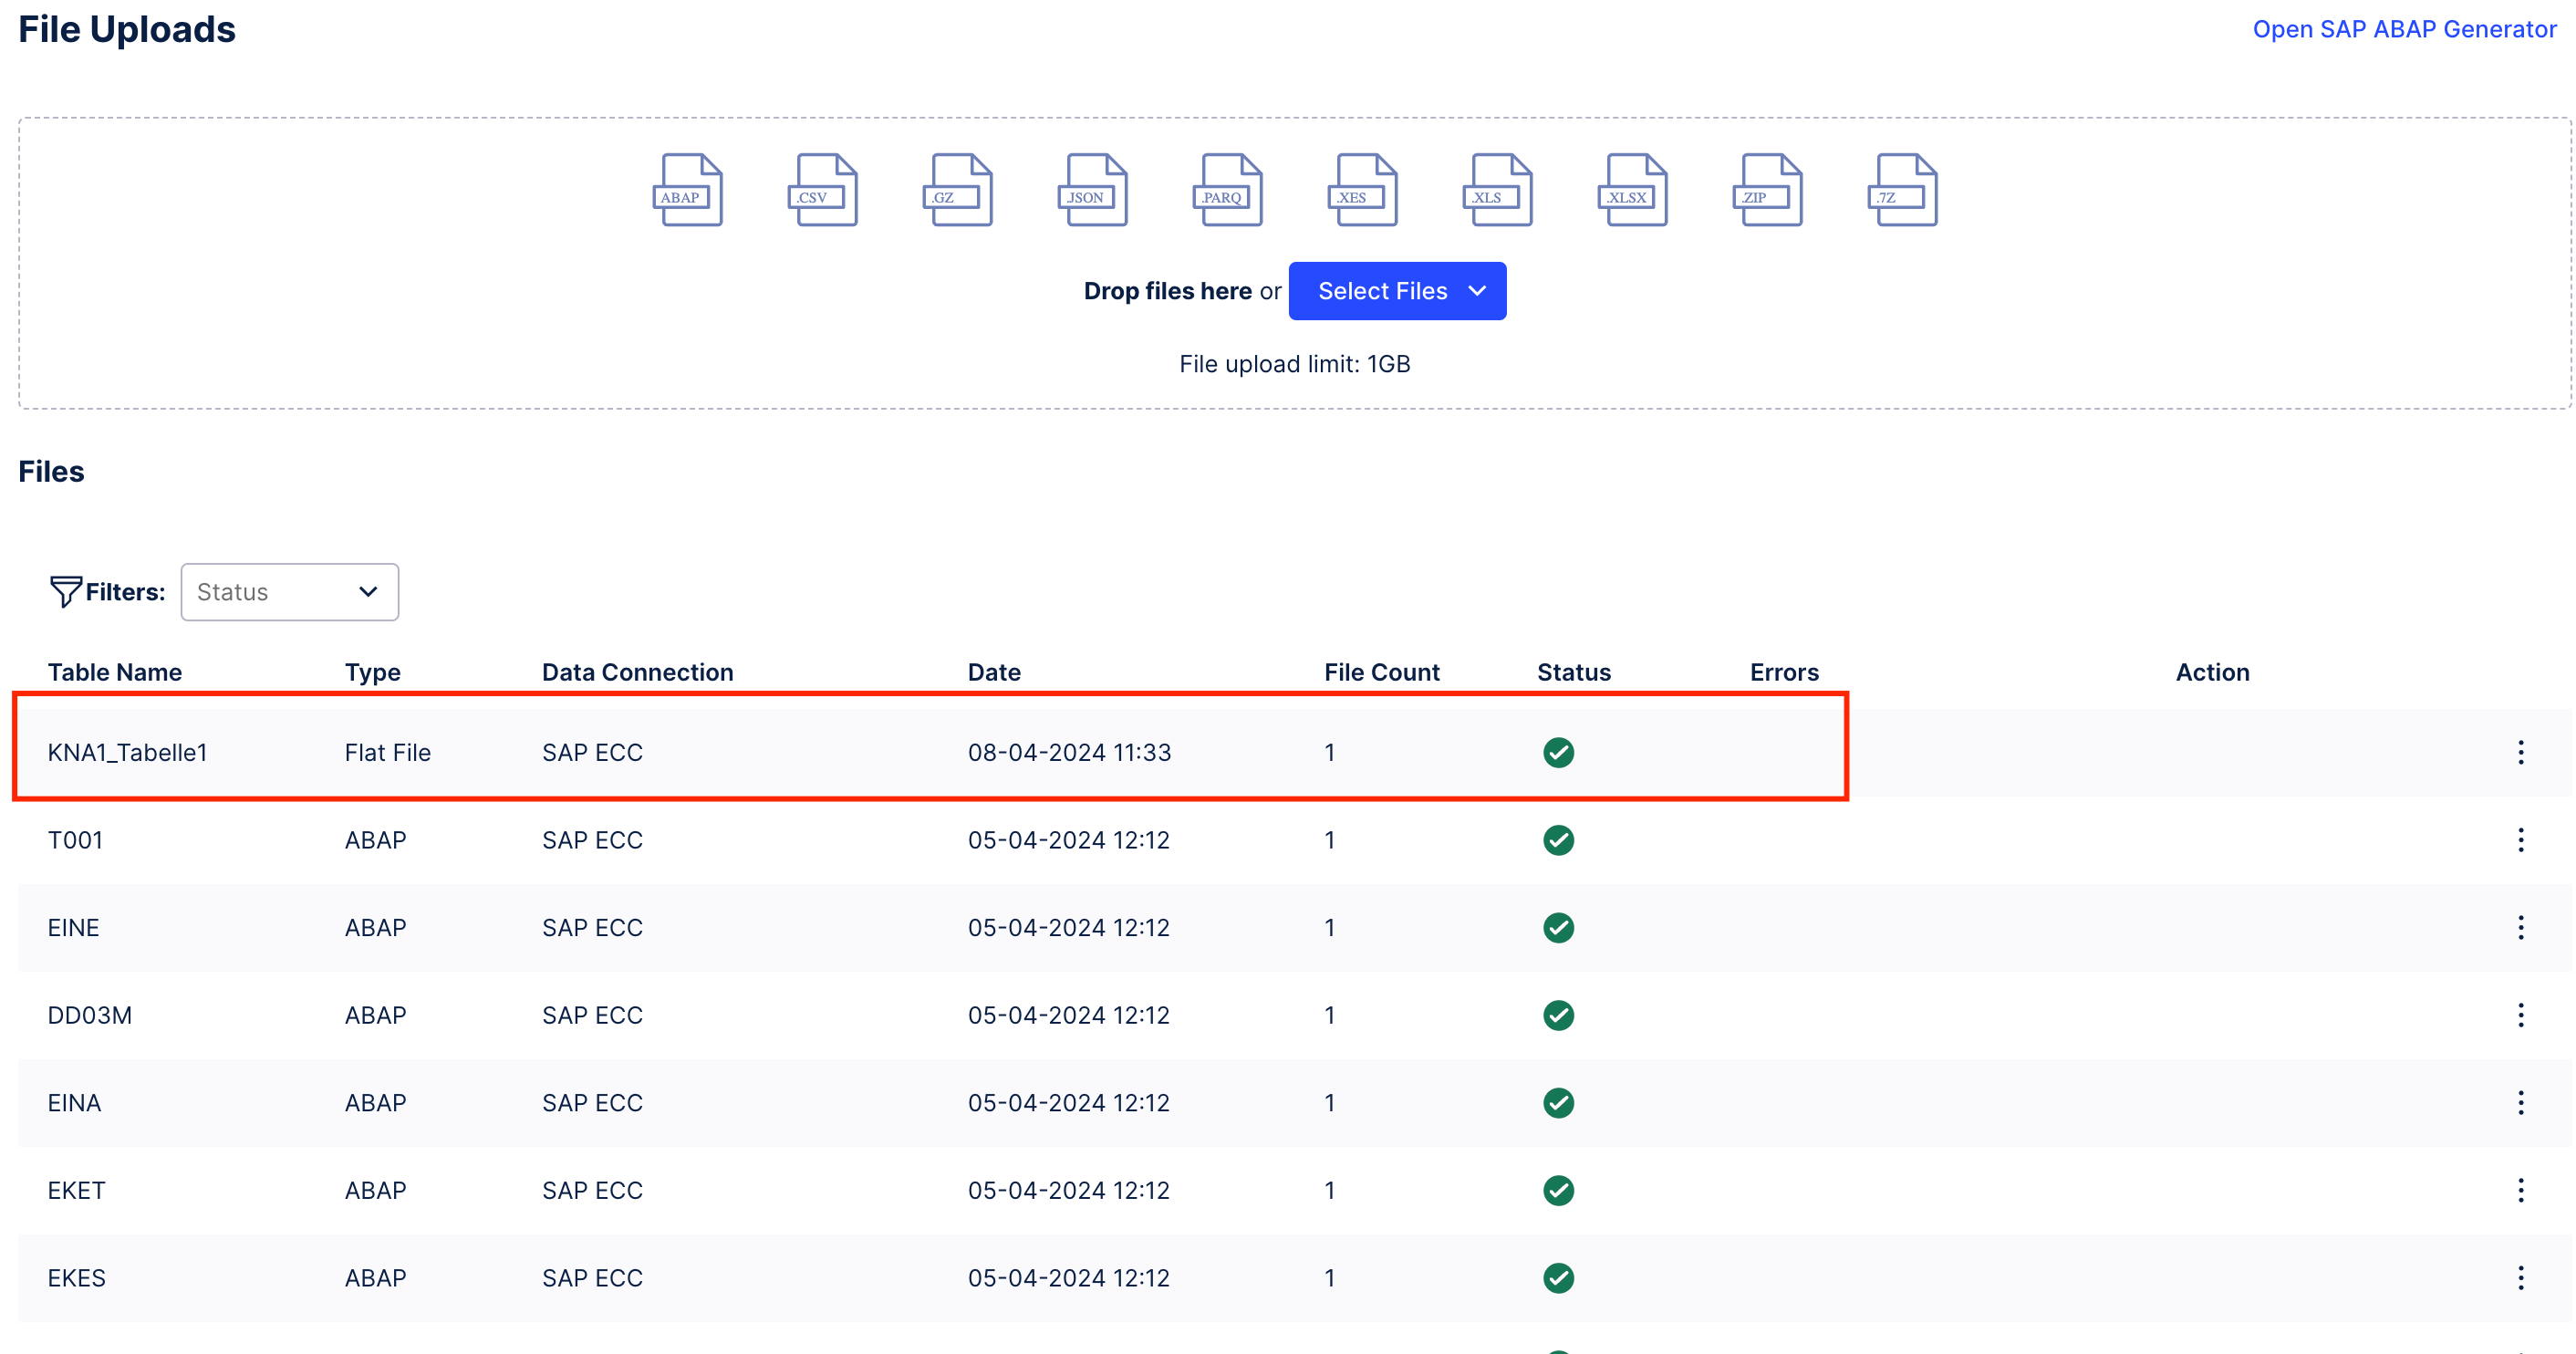Select the EKES table name

pyautogui.click(x=76, y=1278)
